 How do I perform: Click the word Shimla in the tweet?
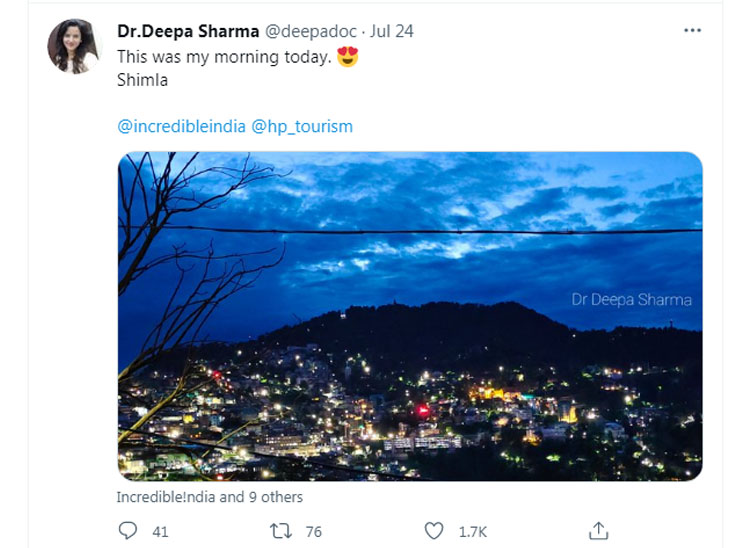(142, 80)
